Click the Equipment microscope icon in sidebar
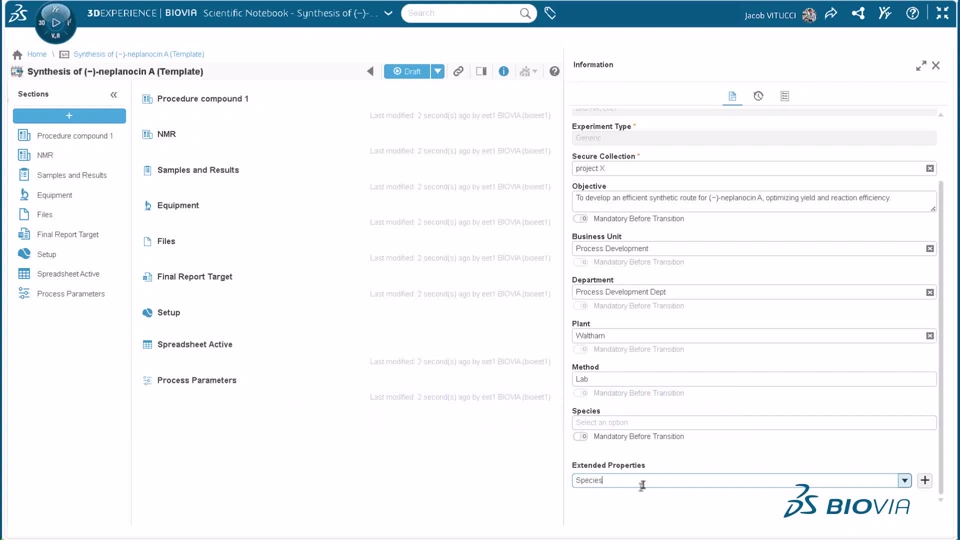 (x=24, y=195)
